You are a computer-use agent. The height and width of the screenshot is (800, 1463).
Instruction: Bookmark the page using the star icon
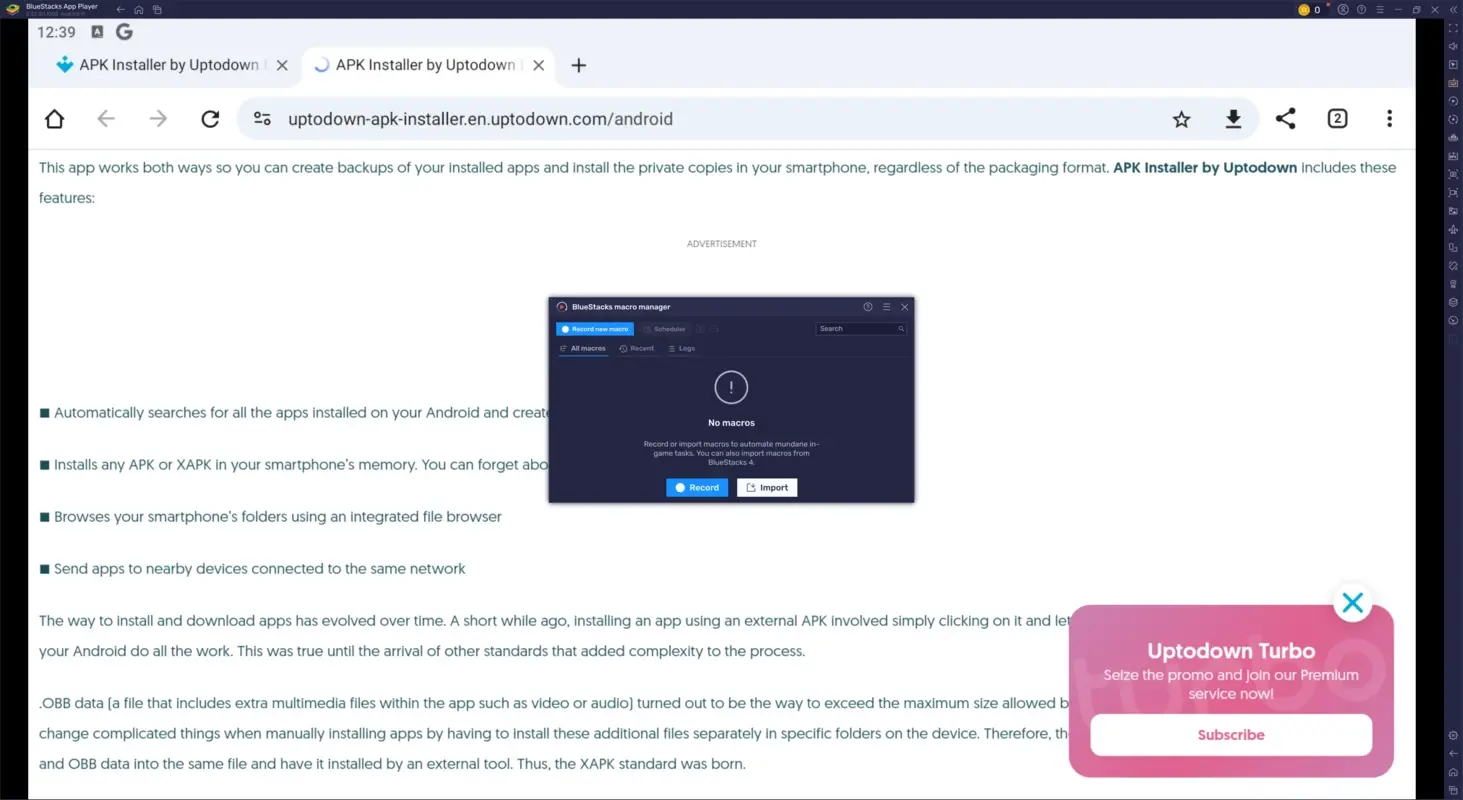[1181, 118]
